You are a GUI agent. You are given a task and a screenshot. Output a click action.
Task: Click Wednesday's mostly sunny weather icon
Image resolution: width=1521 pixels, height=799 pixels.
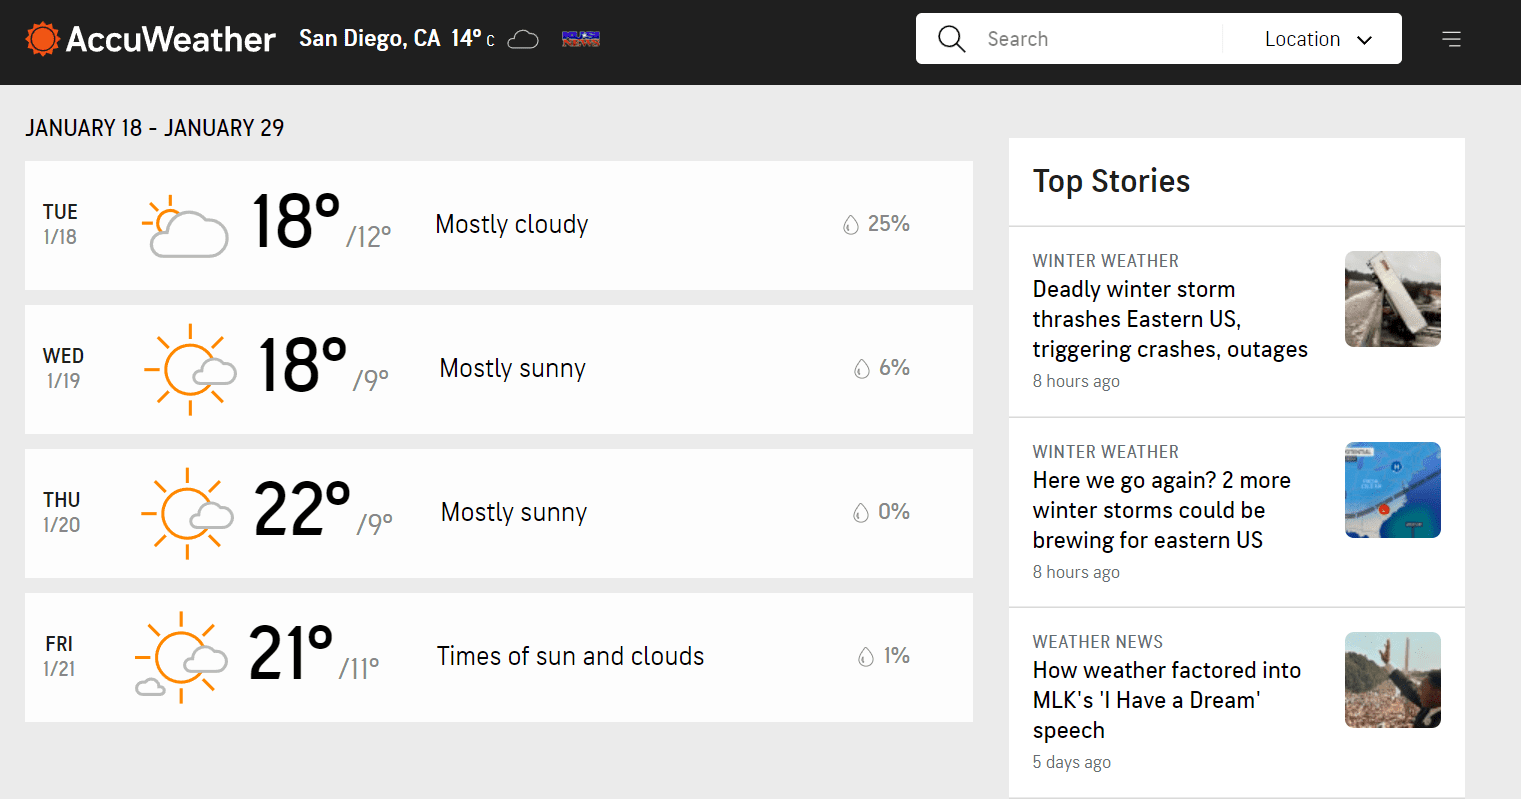click(x=189, y=369)
